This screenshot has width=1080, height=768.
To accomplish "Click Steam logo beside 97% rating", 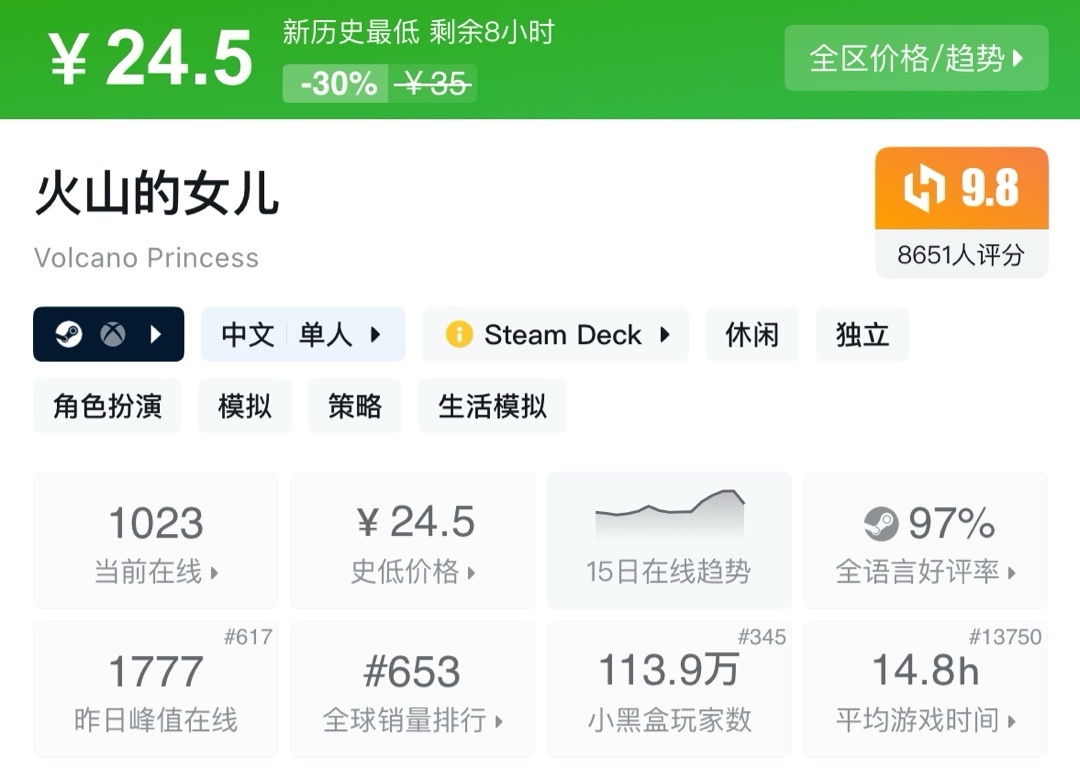I will (881, 523).
